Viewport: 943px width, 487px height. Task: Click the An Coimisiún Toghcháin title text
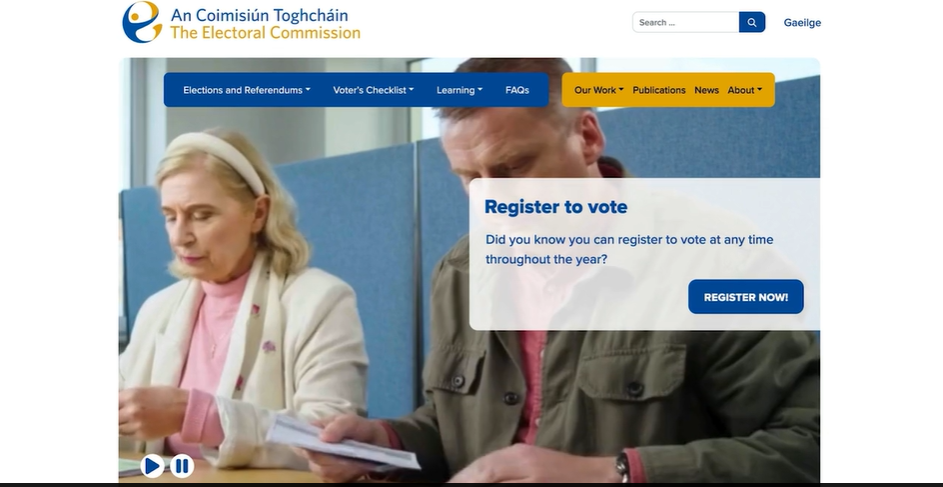[x=259, y=15]
